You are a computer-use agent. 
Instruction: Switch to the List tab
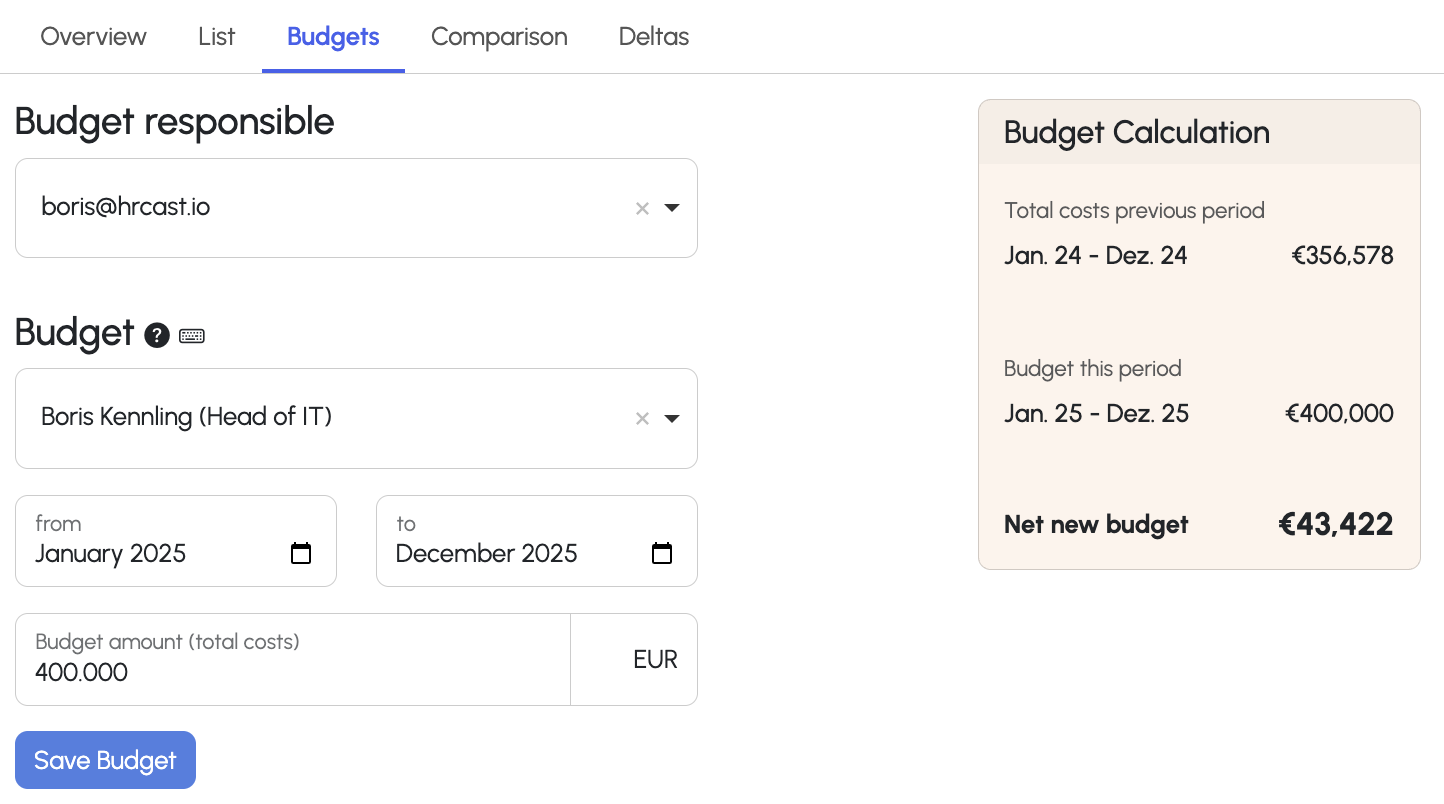[x=216, y=37]
